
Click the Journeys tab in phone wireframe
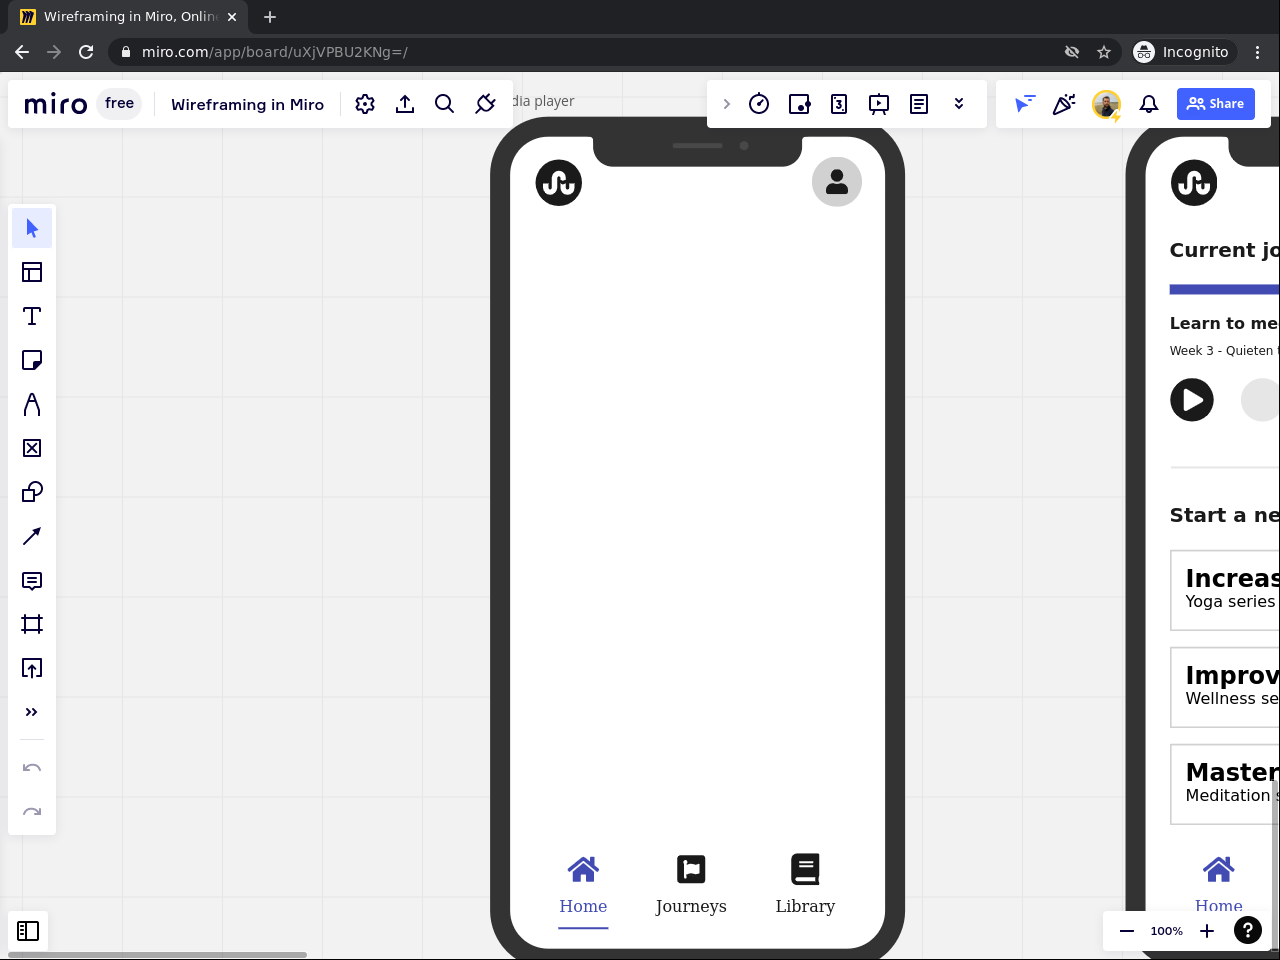pyautogui.click(x=691, y=884)
